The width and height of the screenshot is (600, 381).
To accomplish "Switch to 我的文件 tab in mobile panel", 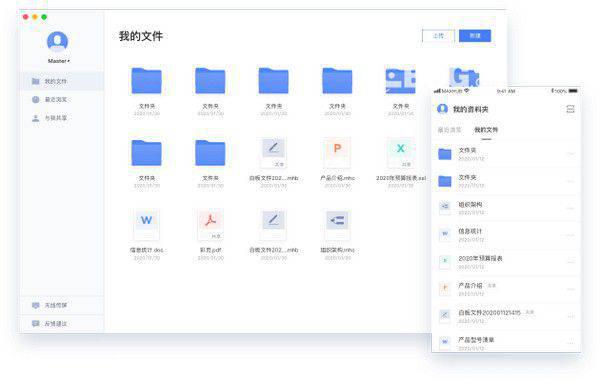I will pyautogui.click(x=486, y=130).
